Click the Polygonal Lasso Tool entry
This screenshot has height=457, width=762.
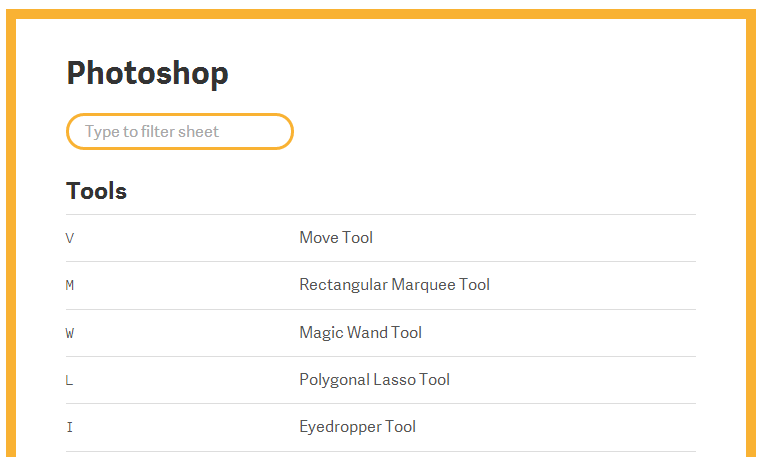point(374,380)
